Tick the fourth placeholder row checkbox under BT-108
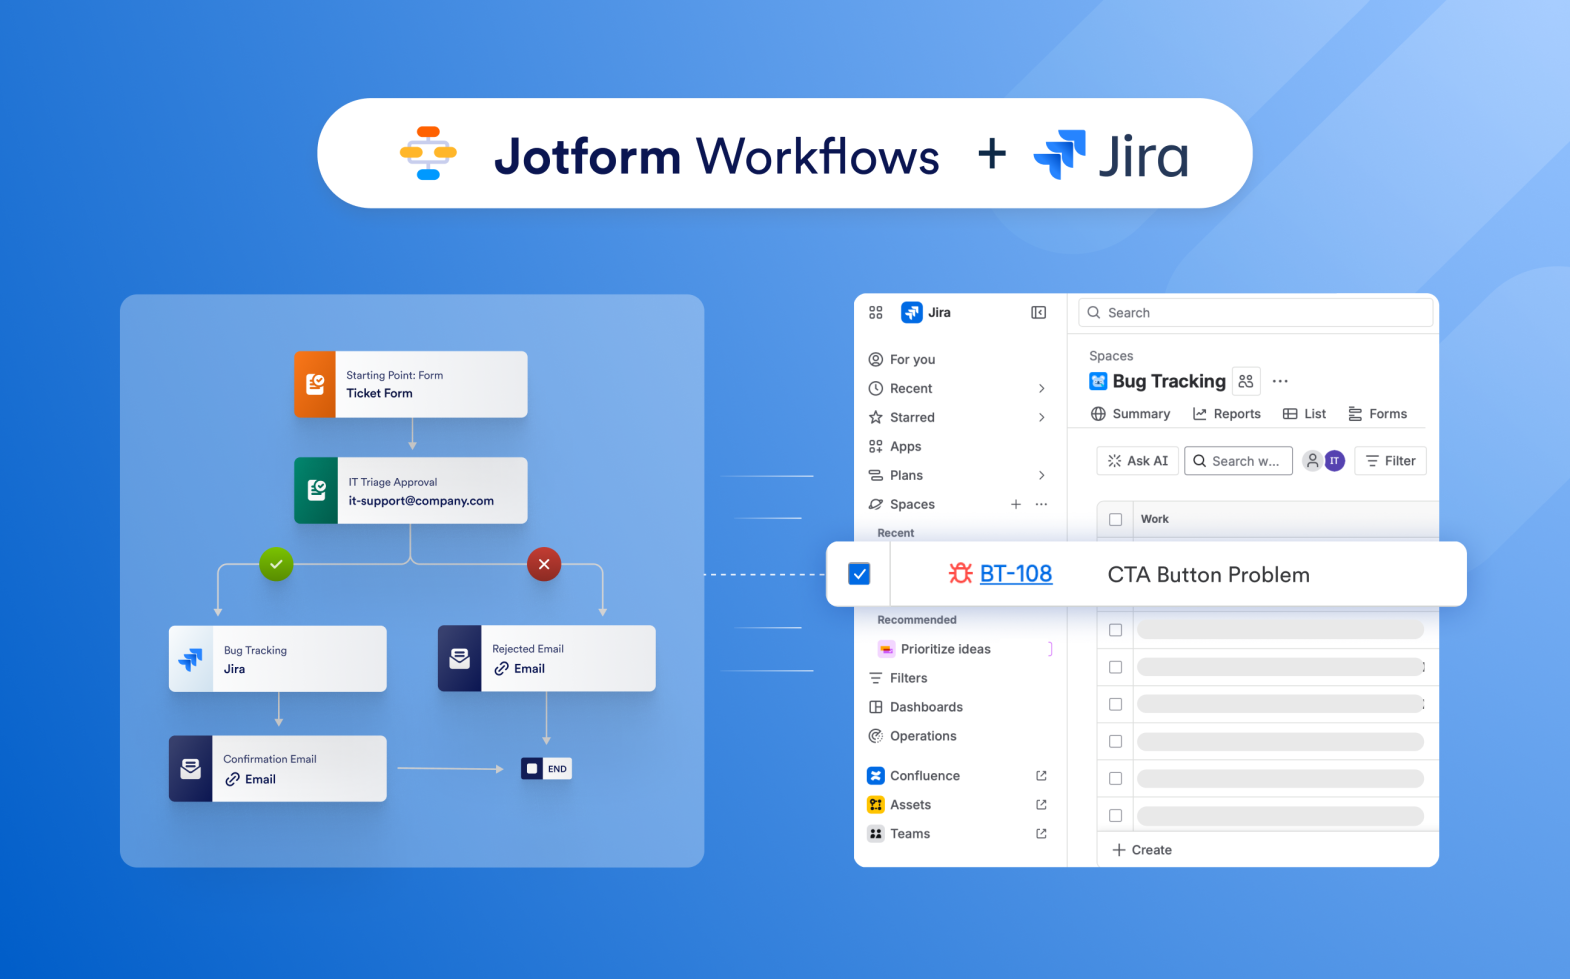Viewport: 1570px width, 979px height. (1116, 741)
